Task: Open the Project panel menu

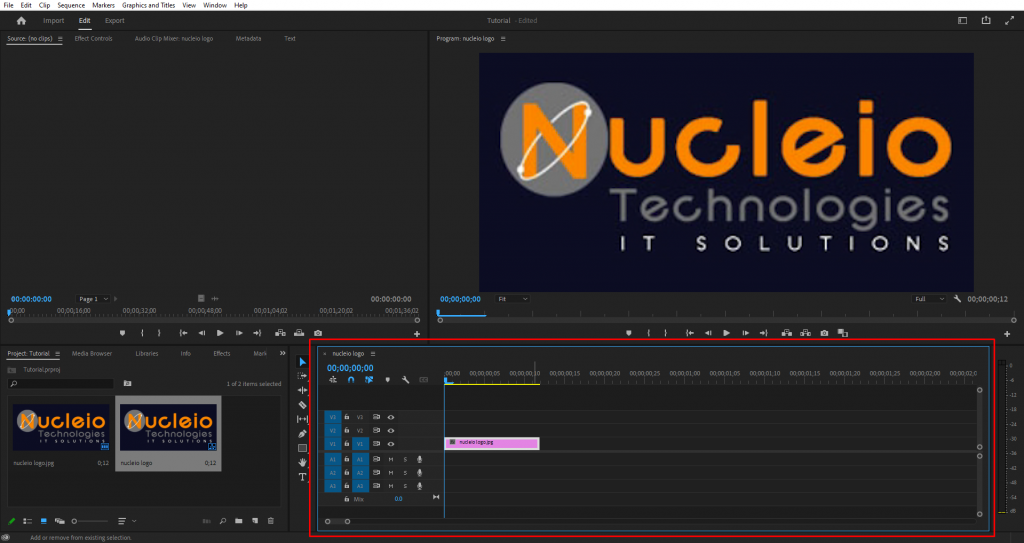Action: (57, 354)
